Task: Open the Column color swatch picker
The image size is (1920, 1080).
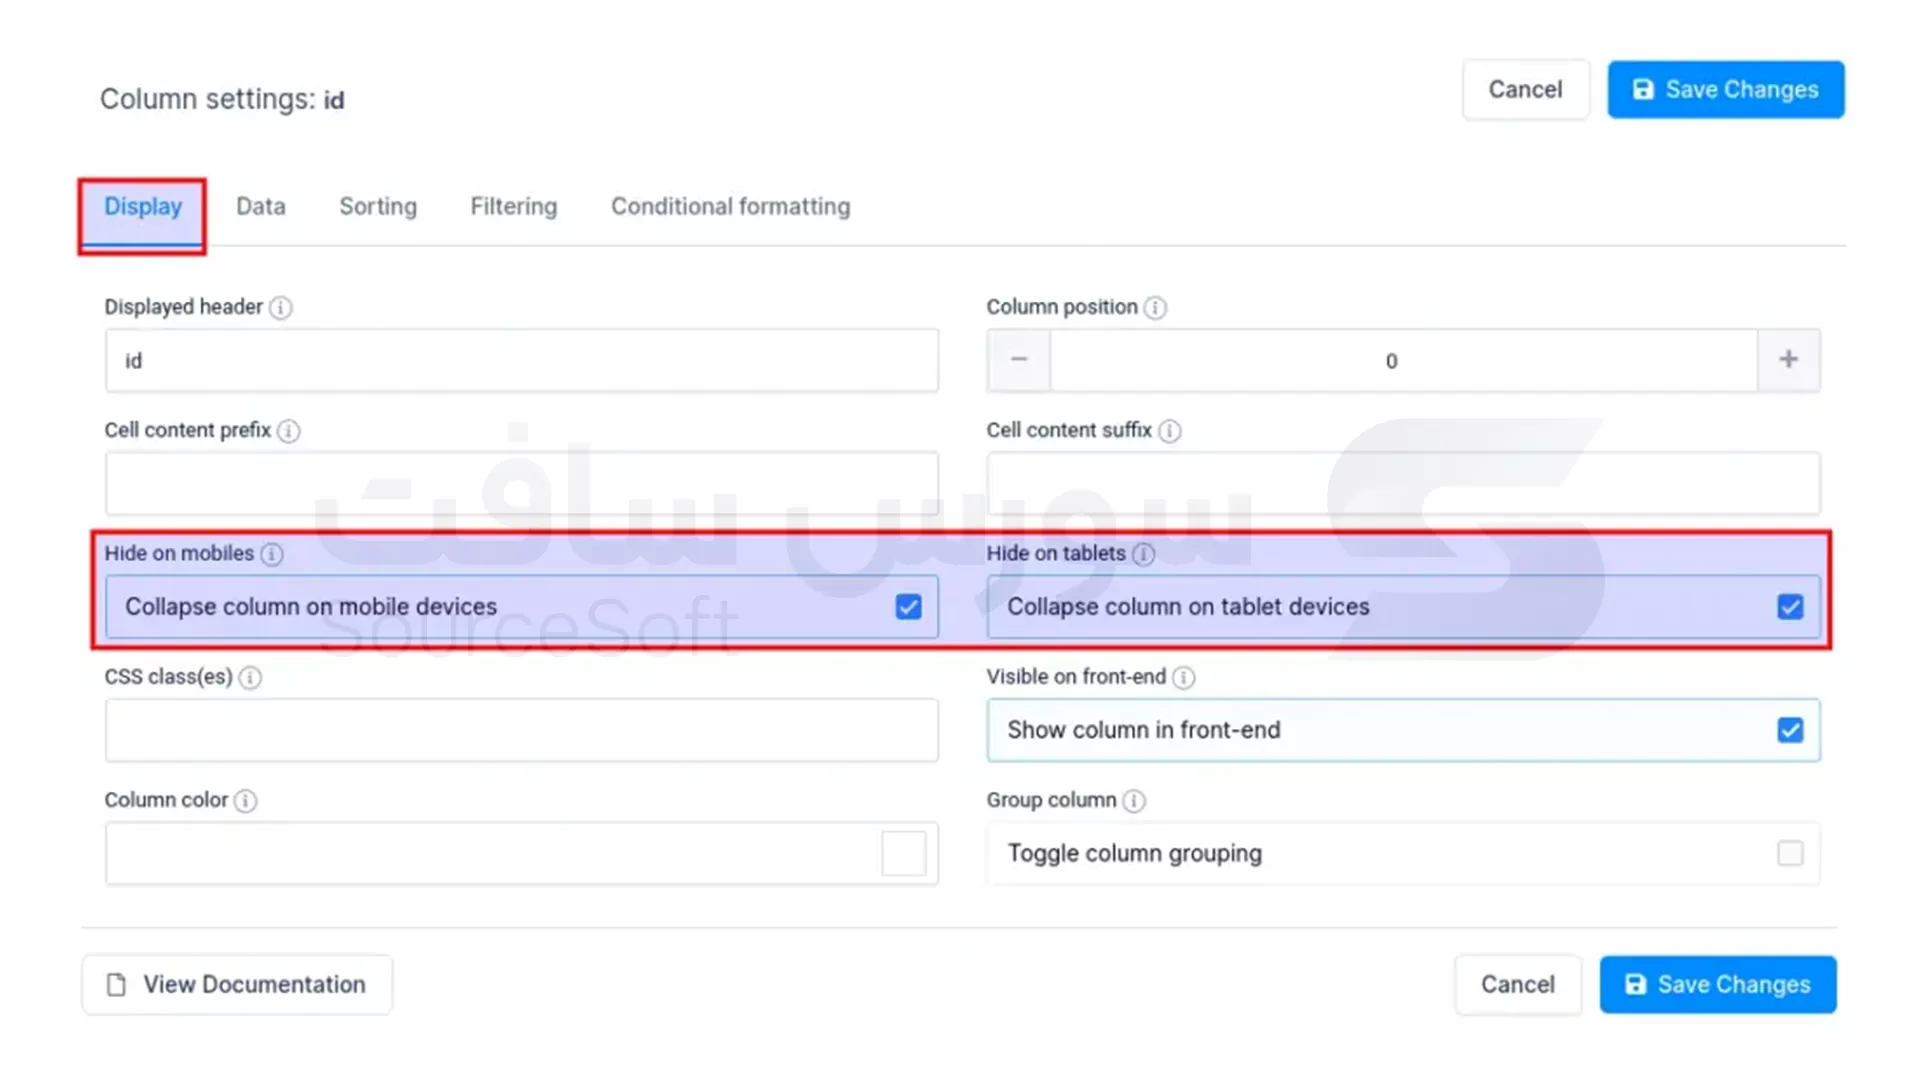Action: 903,853
